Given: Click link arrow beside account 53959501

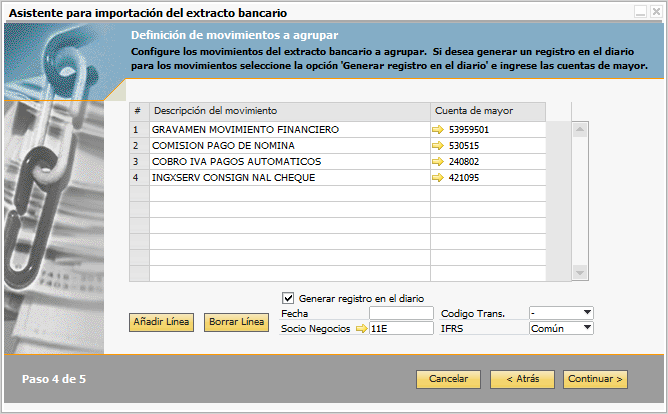Looking at the screenshot, I should [x=438, y=130].
